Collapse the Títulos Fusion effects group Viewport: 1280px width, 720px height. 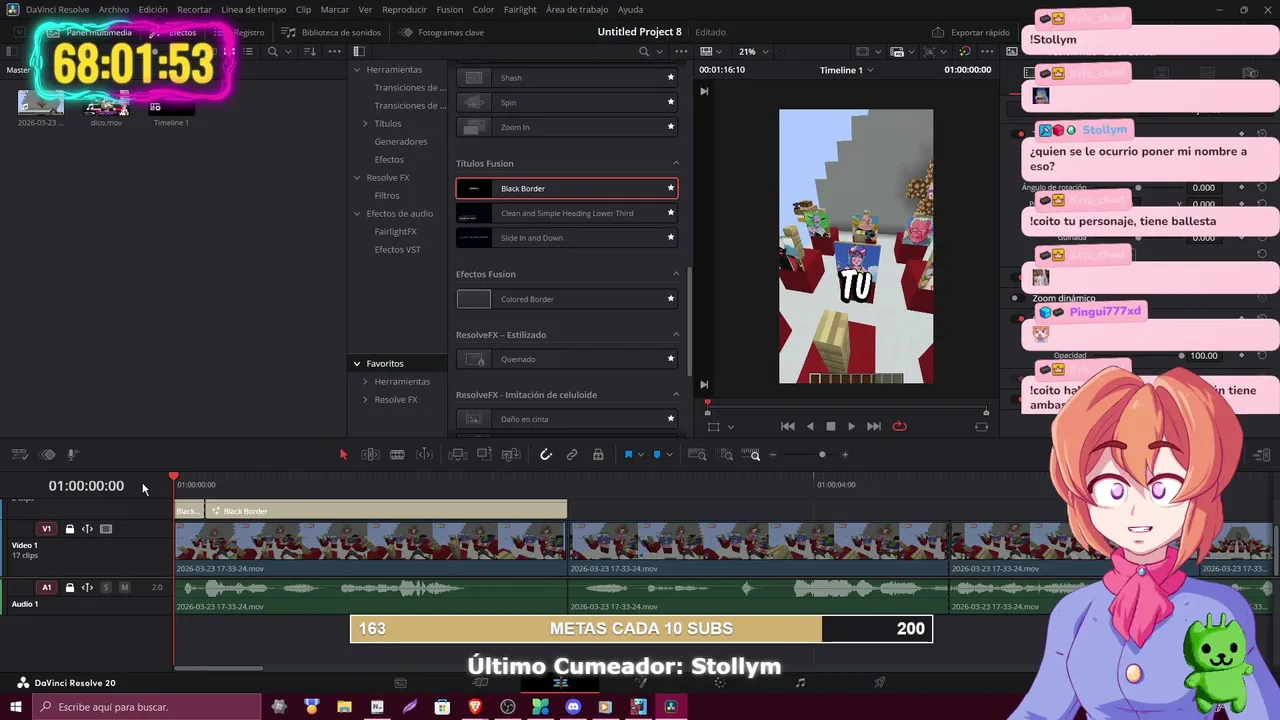675,164
